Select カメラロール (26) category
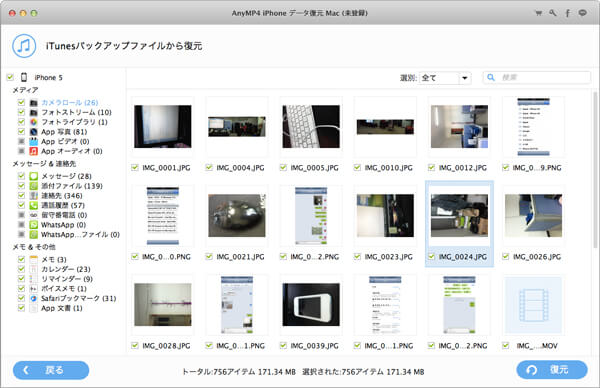 (70, 103)
